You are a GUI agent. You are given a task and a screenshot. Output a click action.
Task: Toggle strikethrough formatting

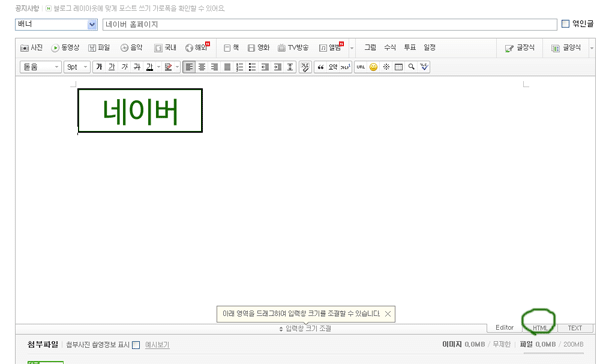[137, 67]
